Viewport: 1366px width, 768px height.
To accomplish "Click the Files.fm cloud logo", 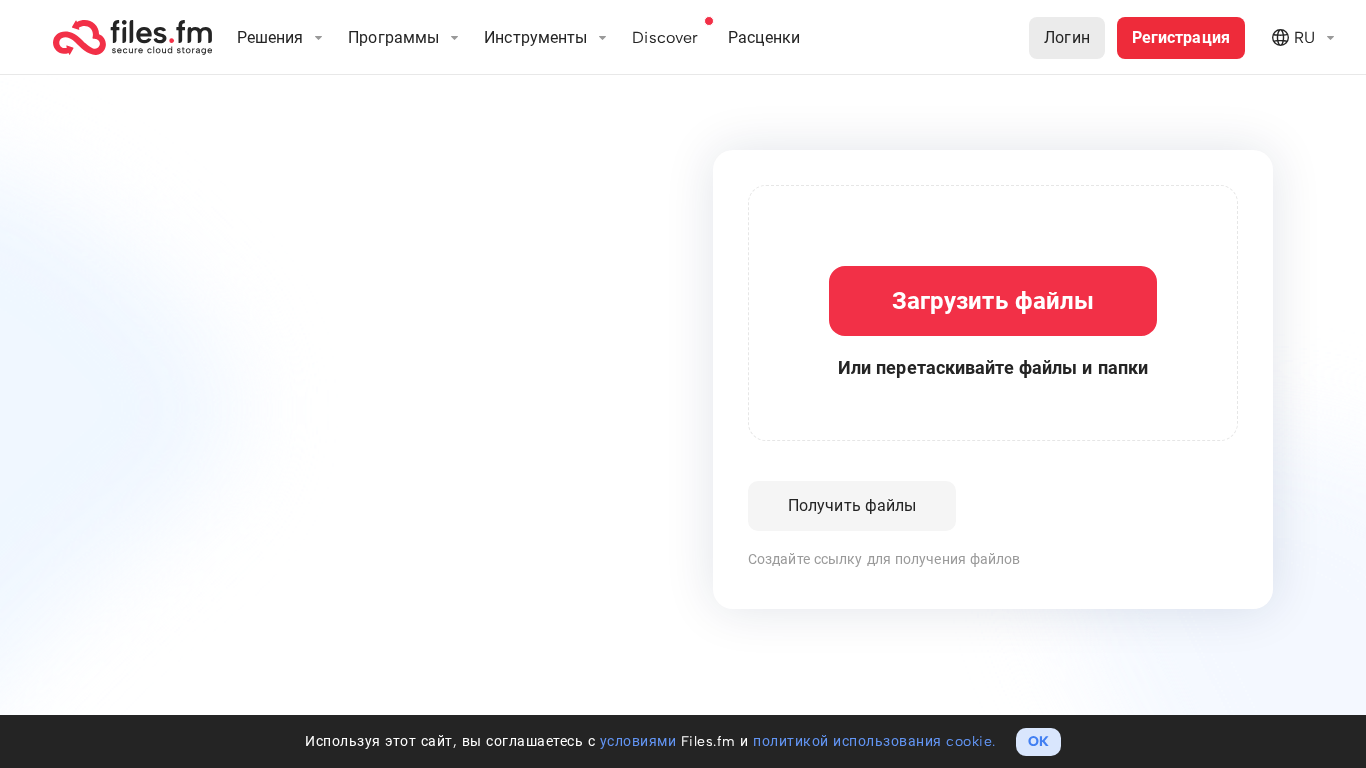I will coord(132,37).
